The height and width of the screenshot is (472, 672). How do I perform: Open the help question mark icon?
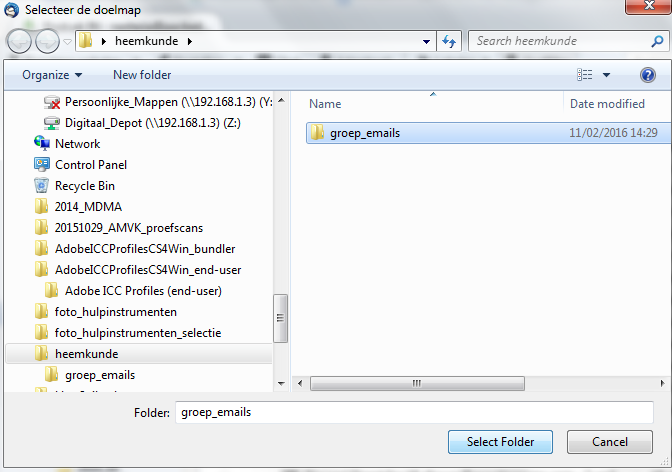coord(647,75)
